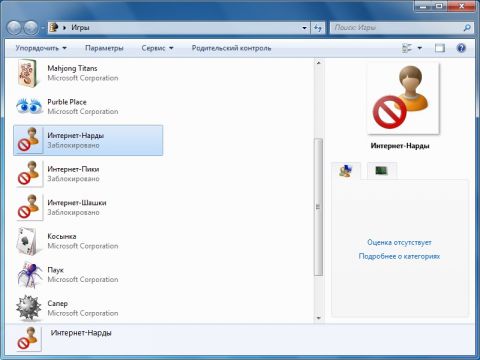The width and height of the screenshot is (480, 360).
Task: Open Родительский контроль settings
Action: click(x=231, y=48)
